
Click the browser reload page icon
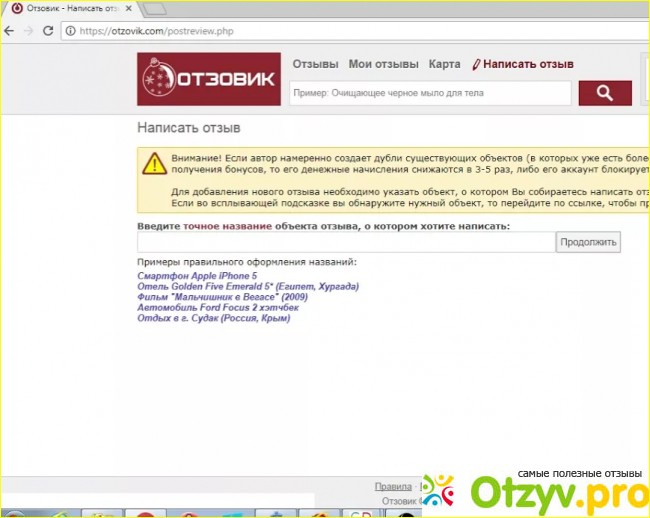[49, 31]
